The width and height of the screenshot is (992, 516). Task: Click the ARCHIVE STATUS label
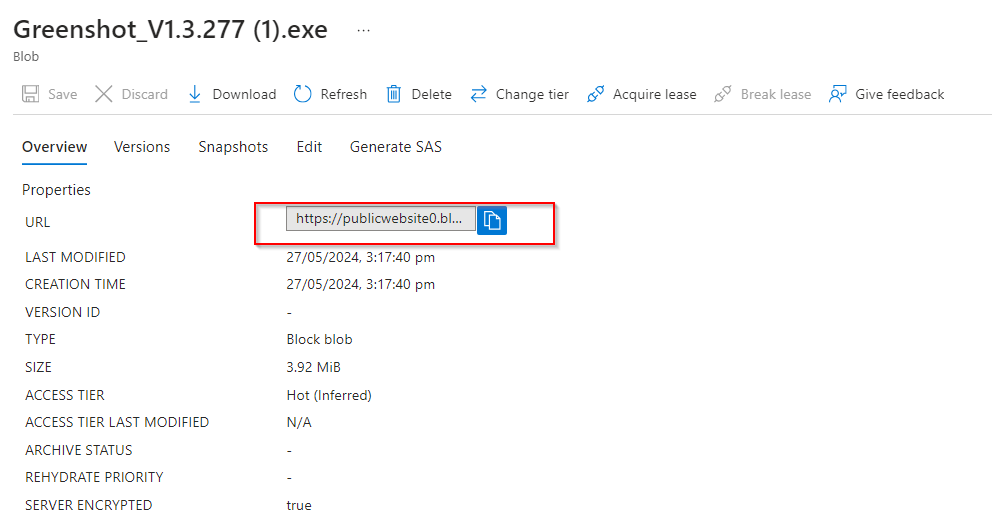[79, 450]
